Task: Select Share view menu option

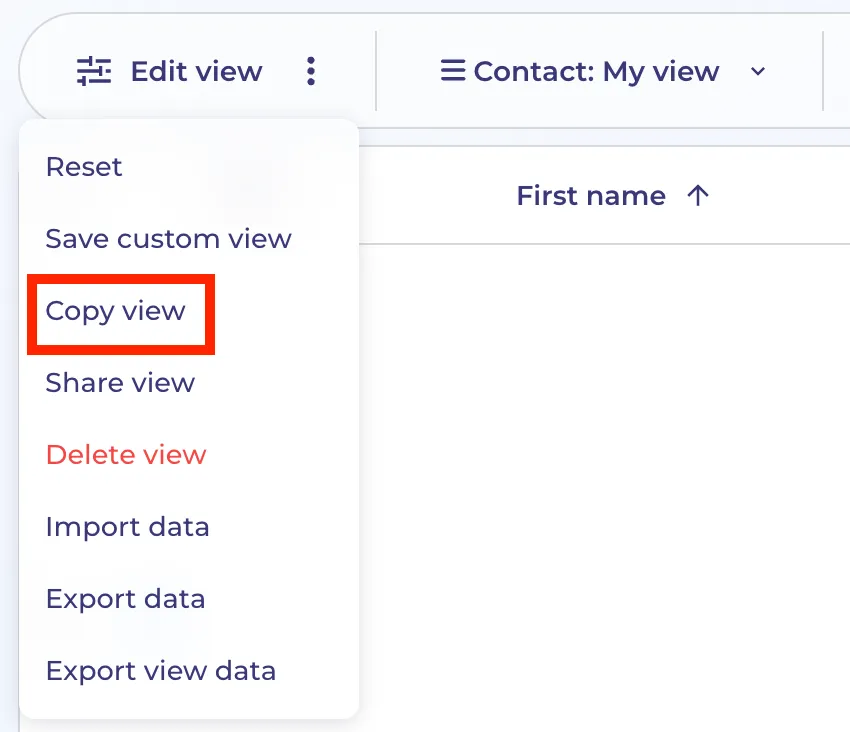Action: [120, 383]
